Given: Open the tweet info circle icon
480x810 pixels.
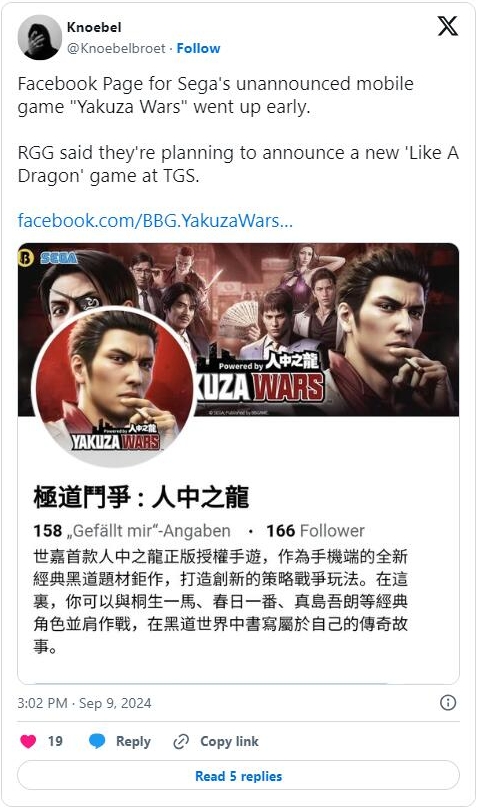Looking at the screenshot, I should [x=447, y=703].
